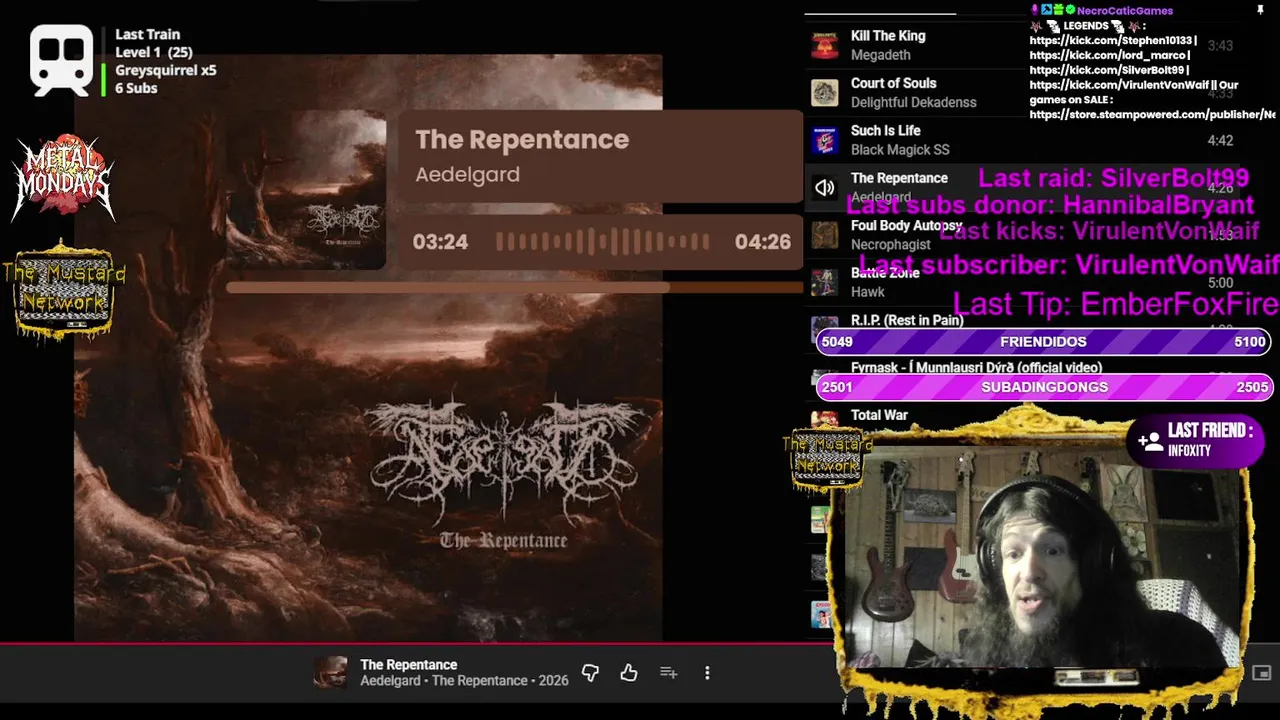Viewport: 1280px width, 720px height.
Task: Seek on the overlay song progress bar
Action: coord(514,288)
